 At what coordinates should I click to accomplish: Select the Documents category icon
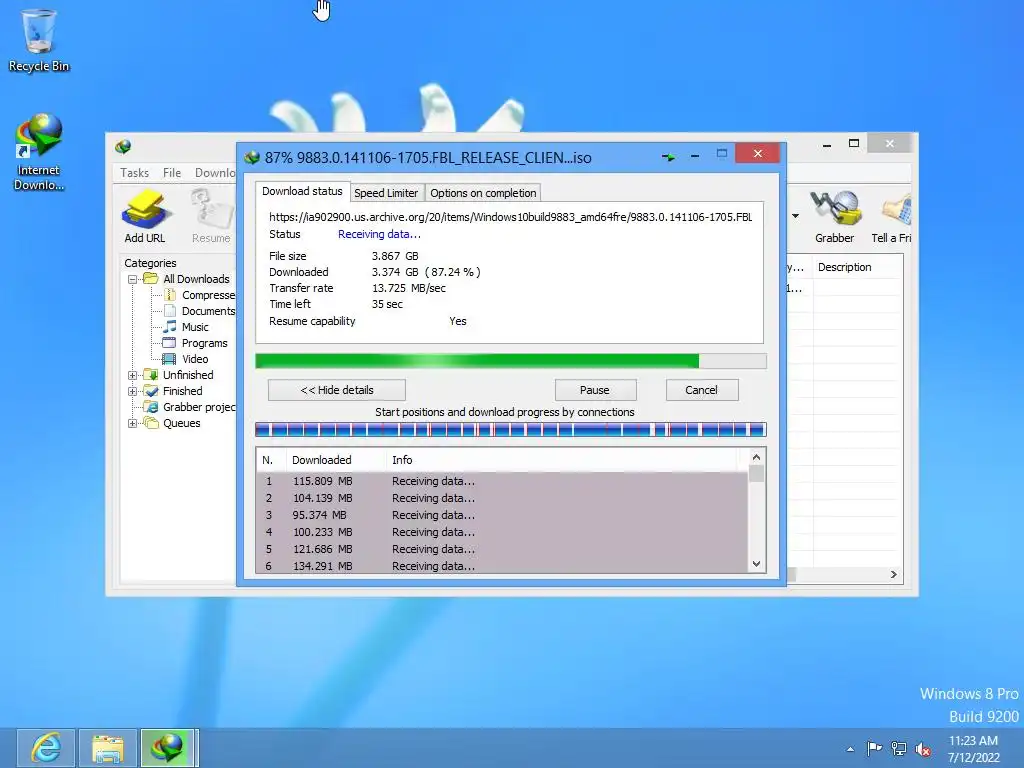170,311
